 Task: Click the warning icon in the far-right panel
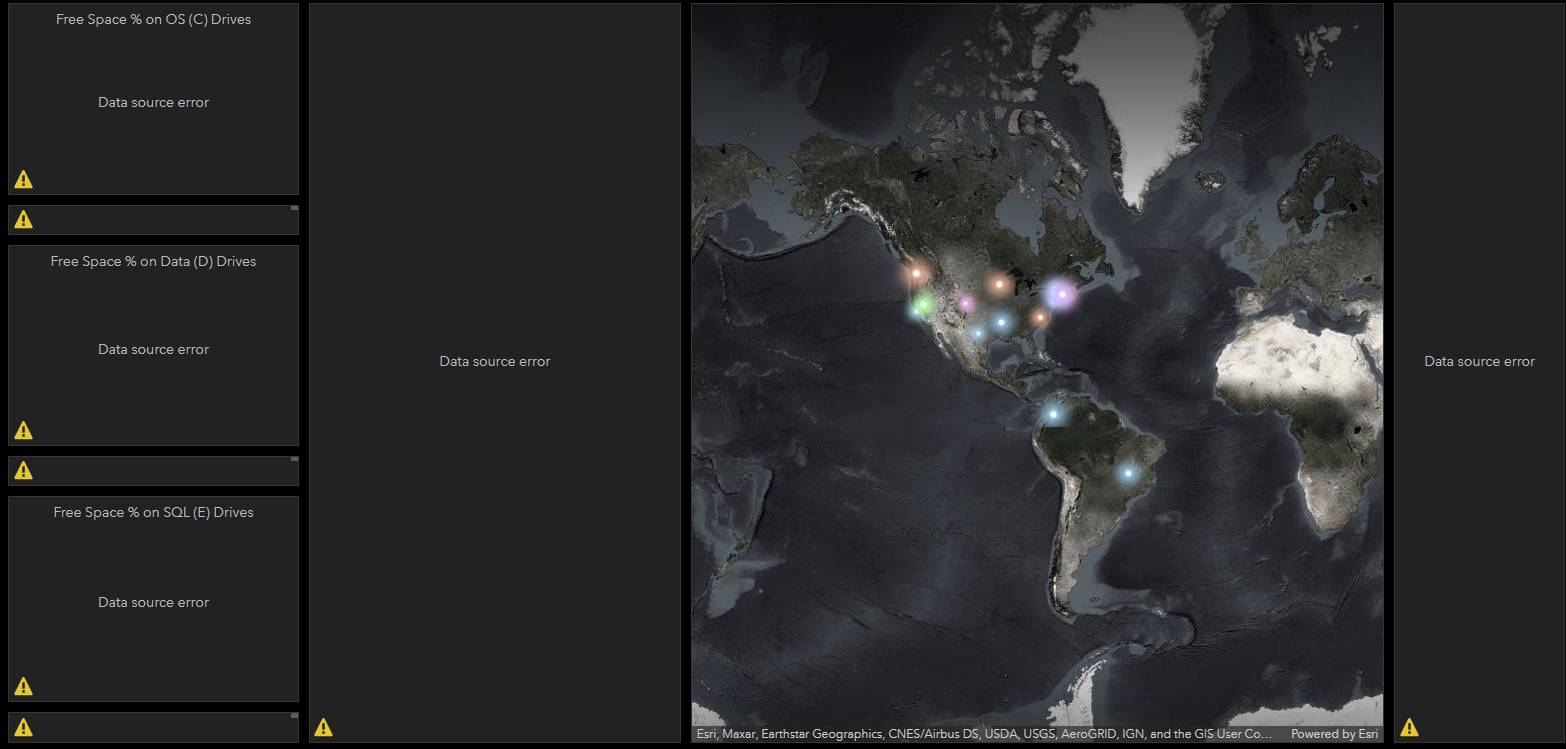[1410, 727]
